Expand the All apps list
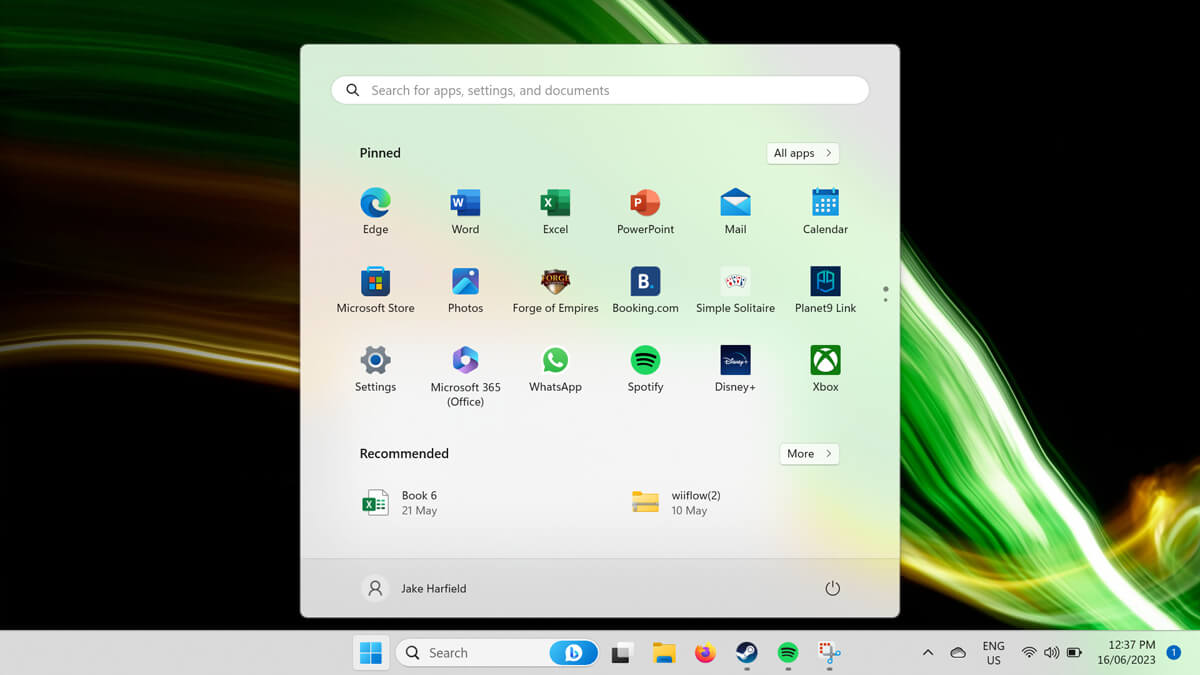This screenshot has width=1200, height=675. tap(803, 153)
